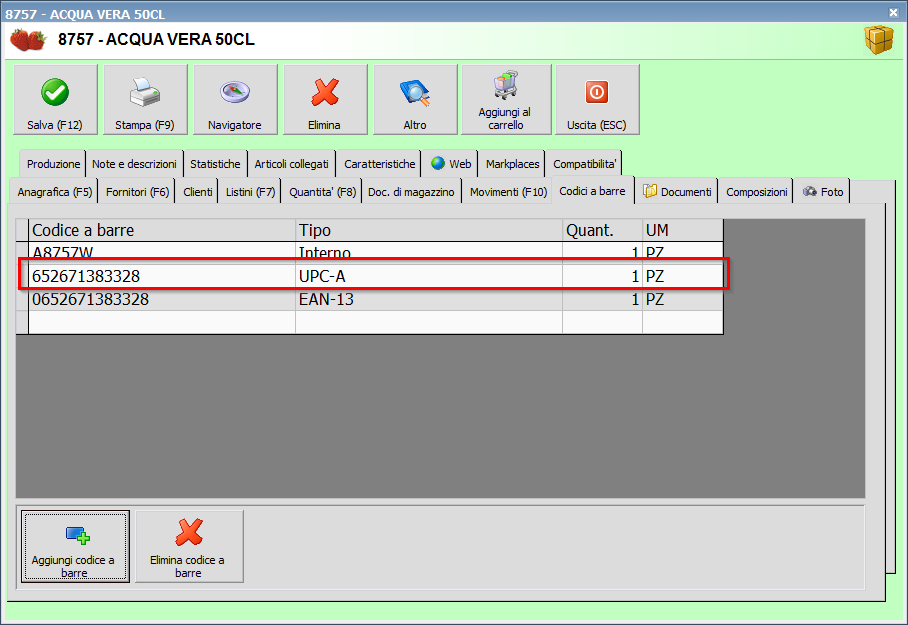Open the Compatibilita' tab

pos(584,164)
